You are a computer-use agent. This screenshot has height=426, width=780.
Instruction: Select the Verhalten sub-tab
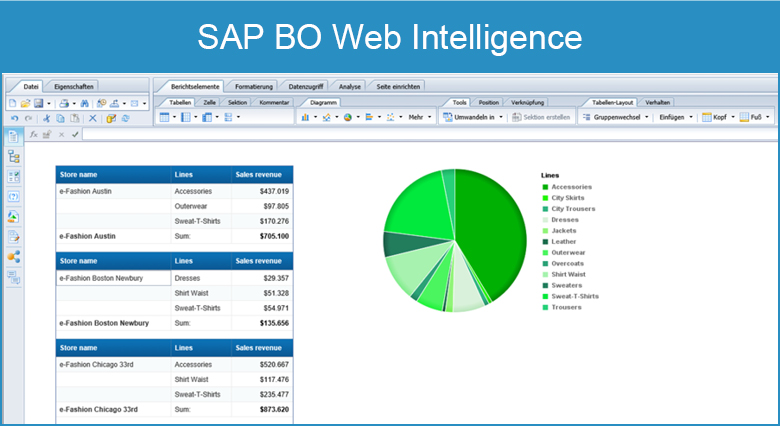coord(657,103)
